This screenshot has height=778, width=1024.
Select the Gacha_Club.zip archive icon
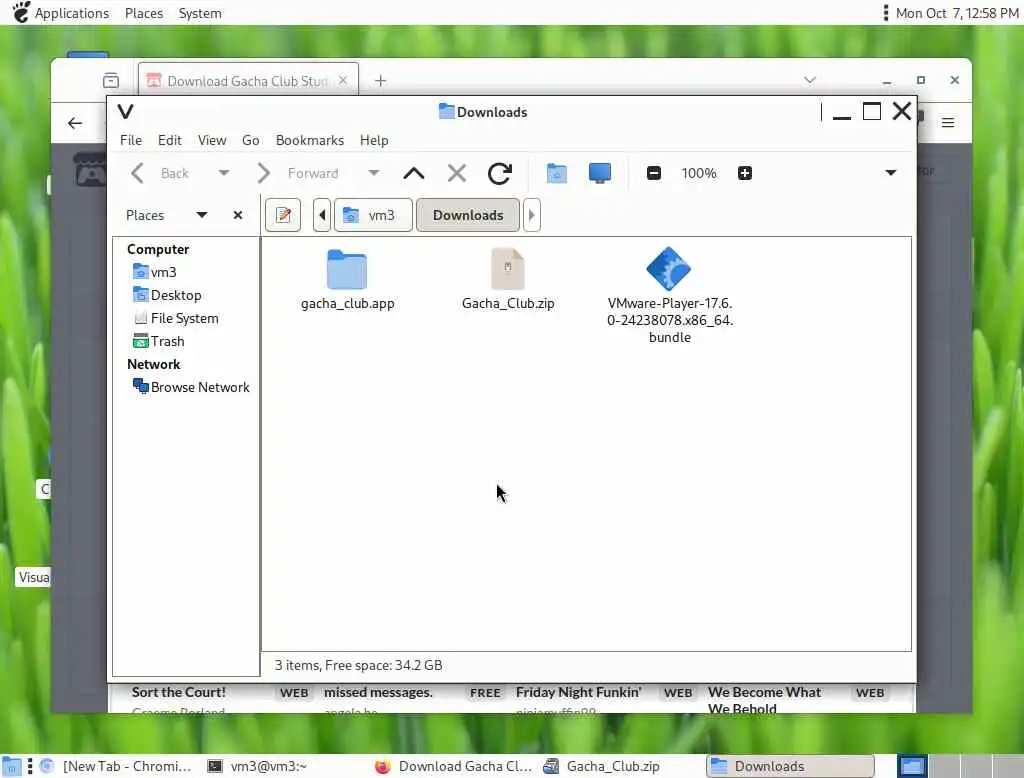coord(507,269)
